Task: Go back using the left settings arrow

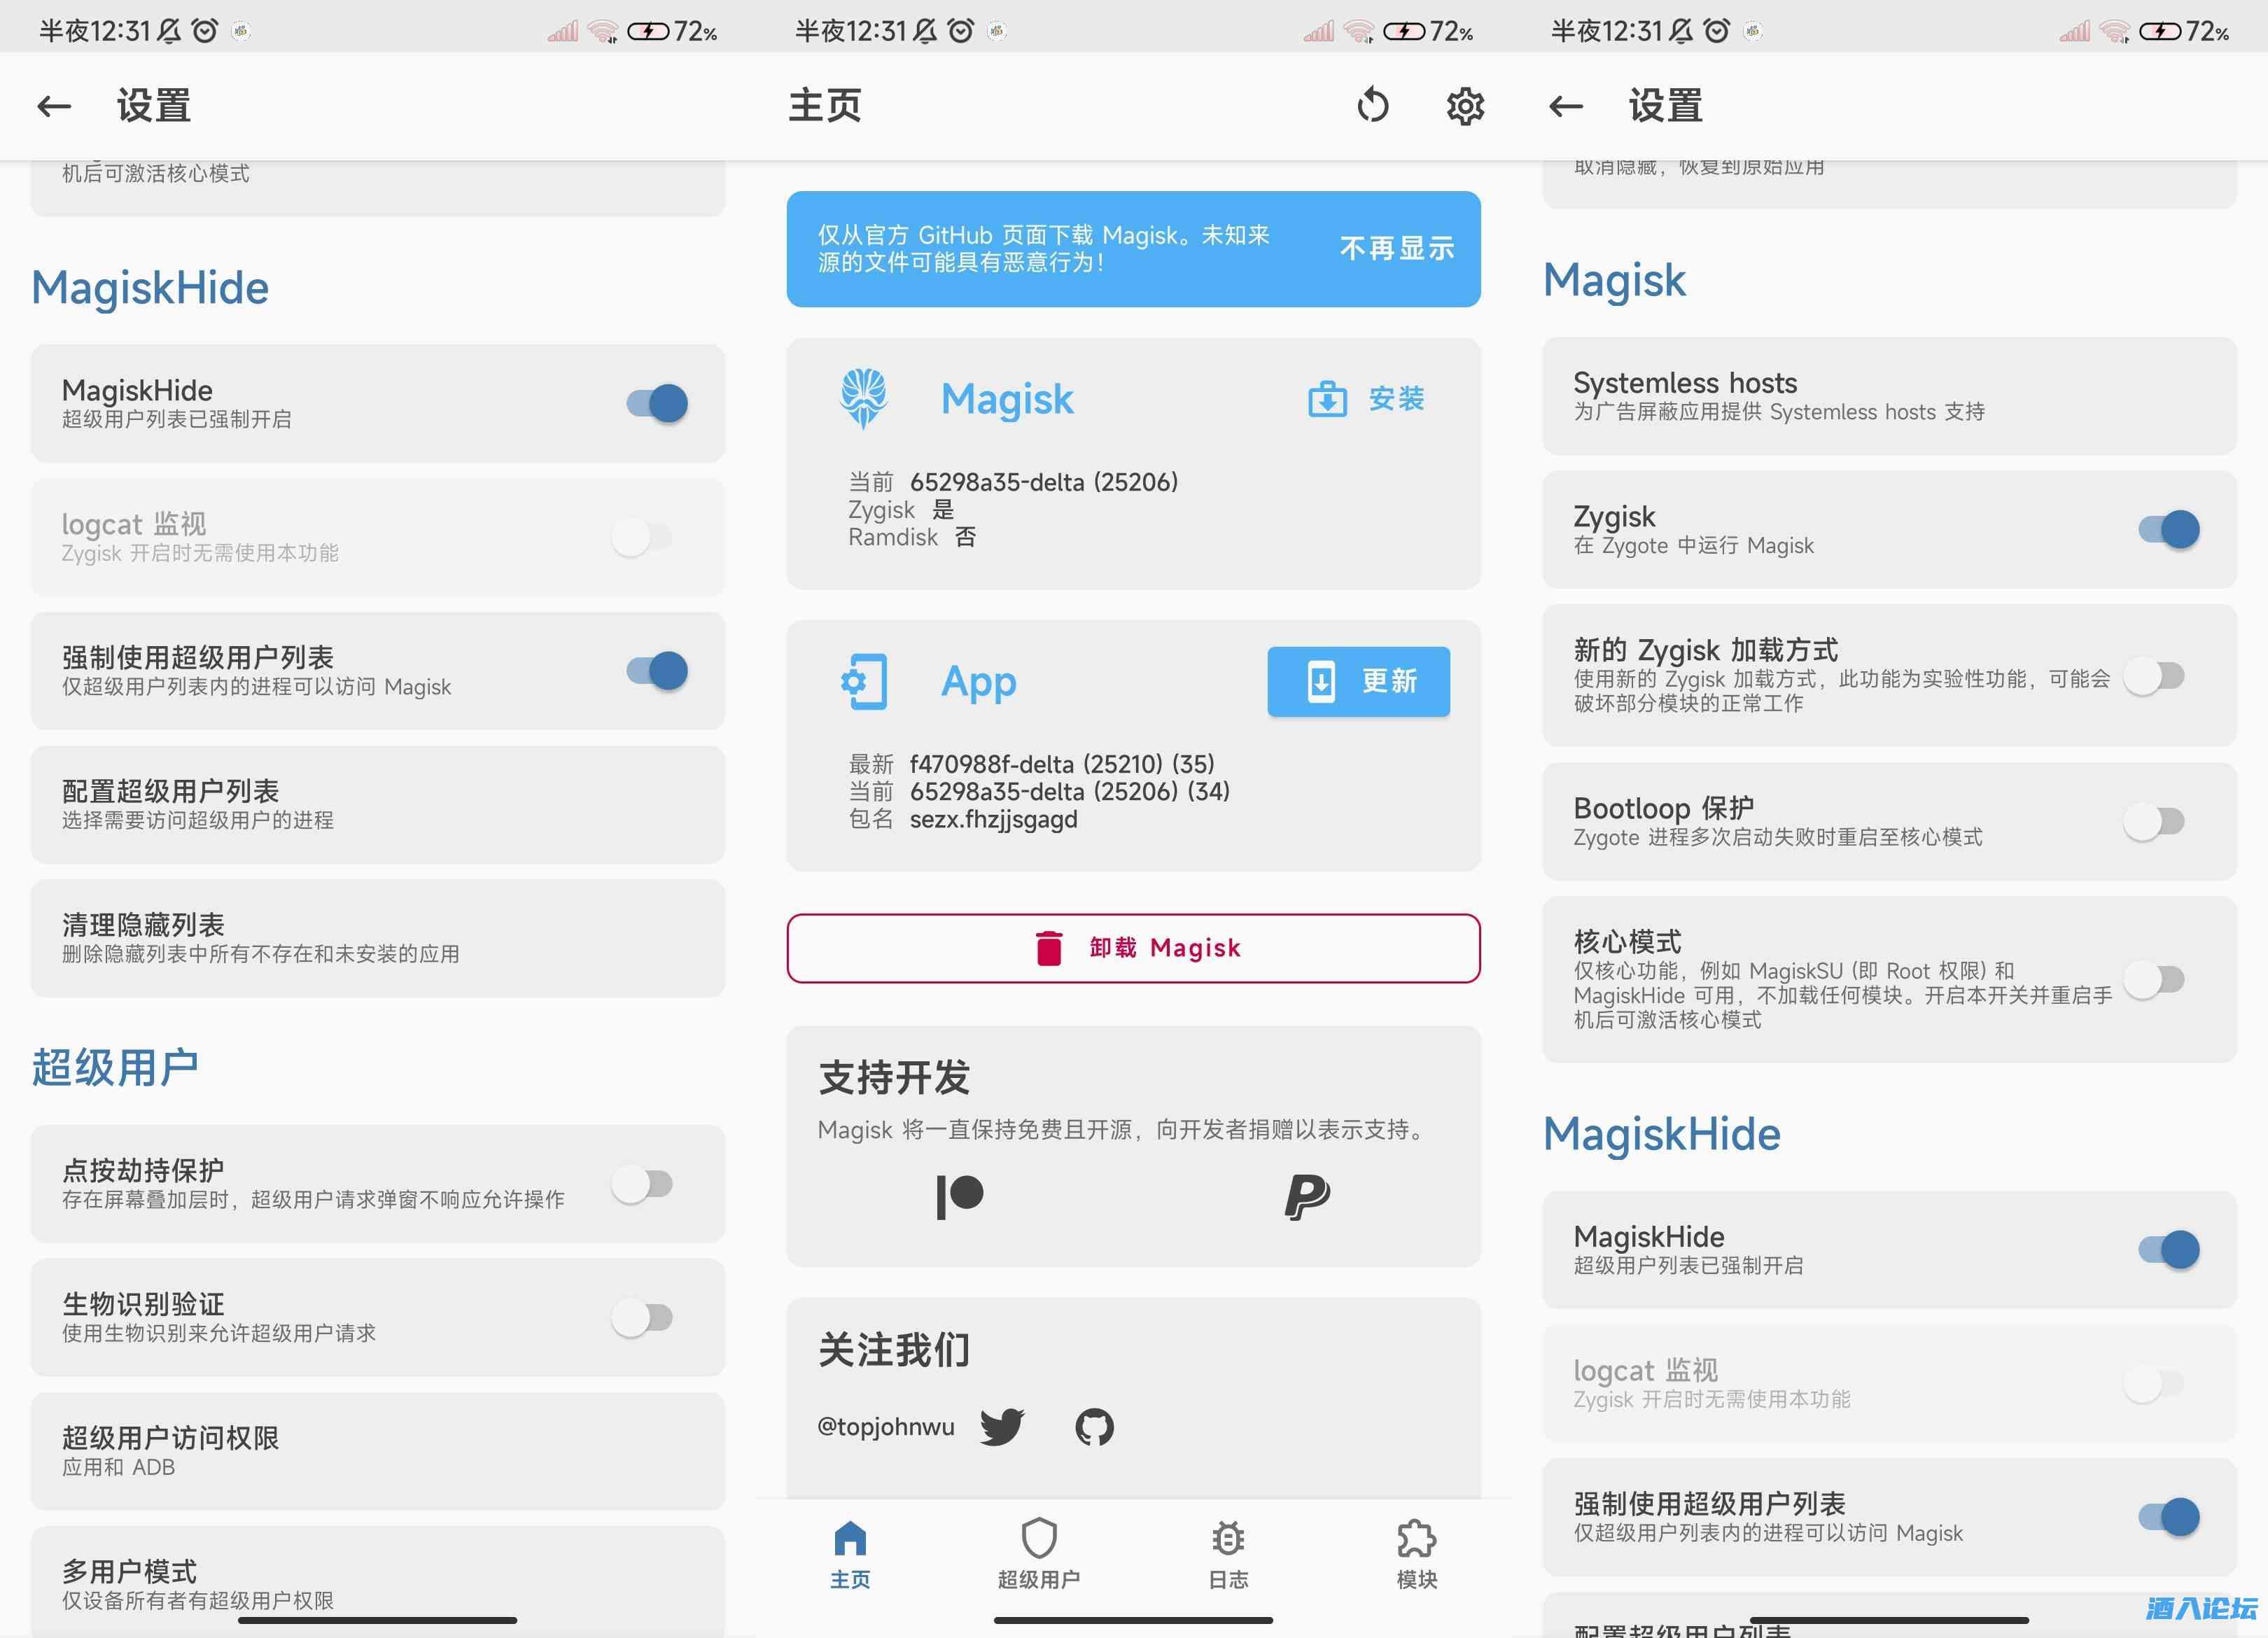Action: (x=54, y=106)
